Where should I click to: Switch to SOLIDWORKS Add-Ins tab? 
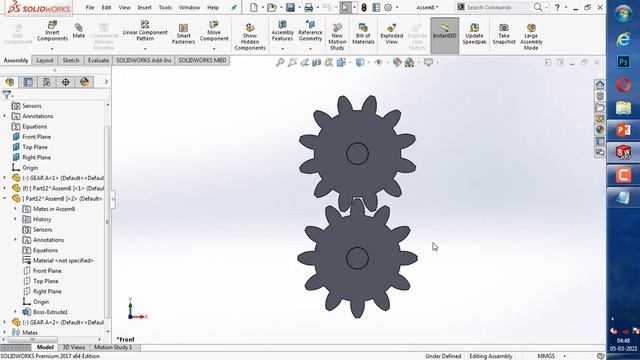[144, 60]
